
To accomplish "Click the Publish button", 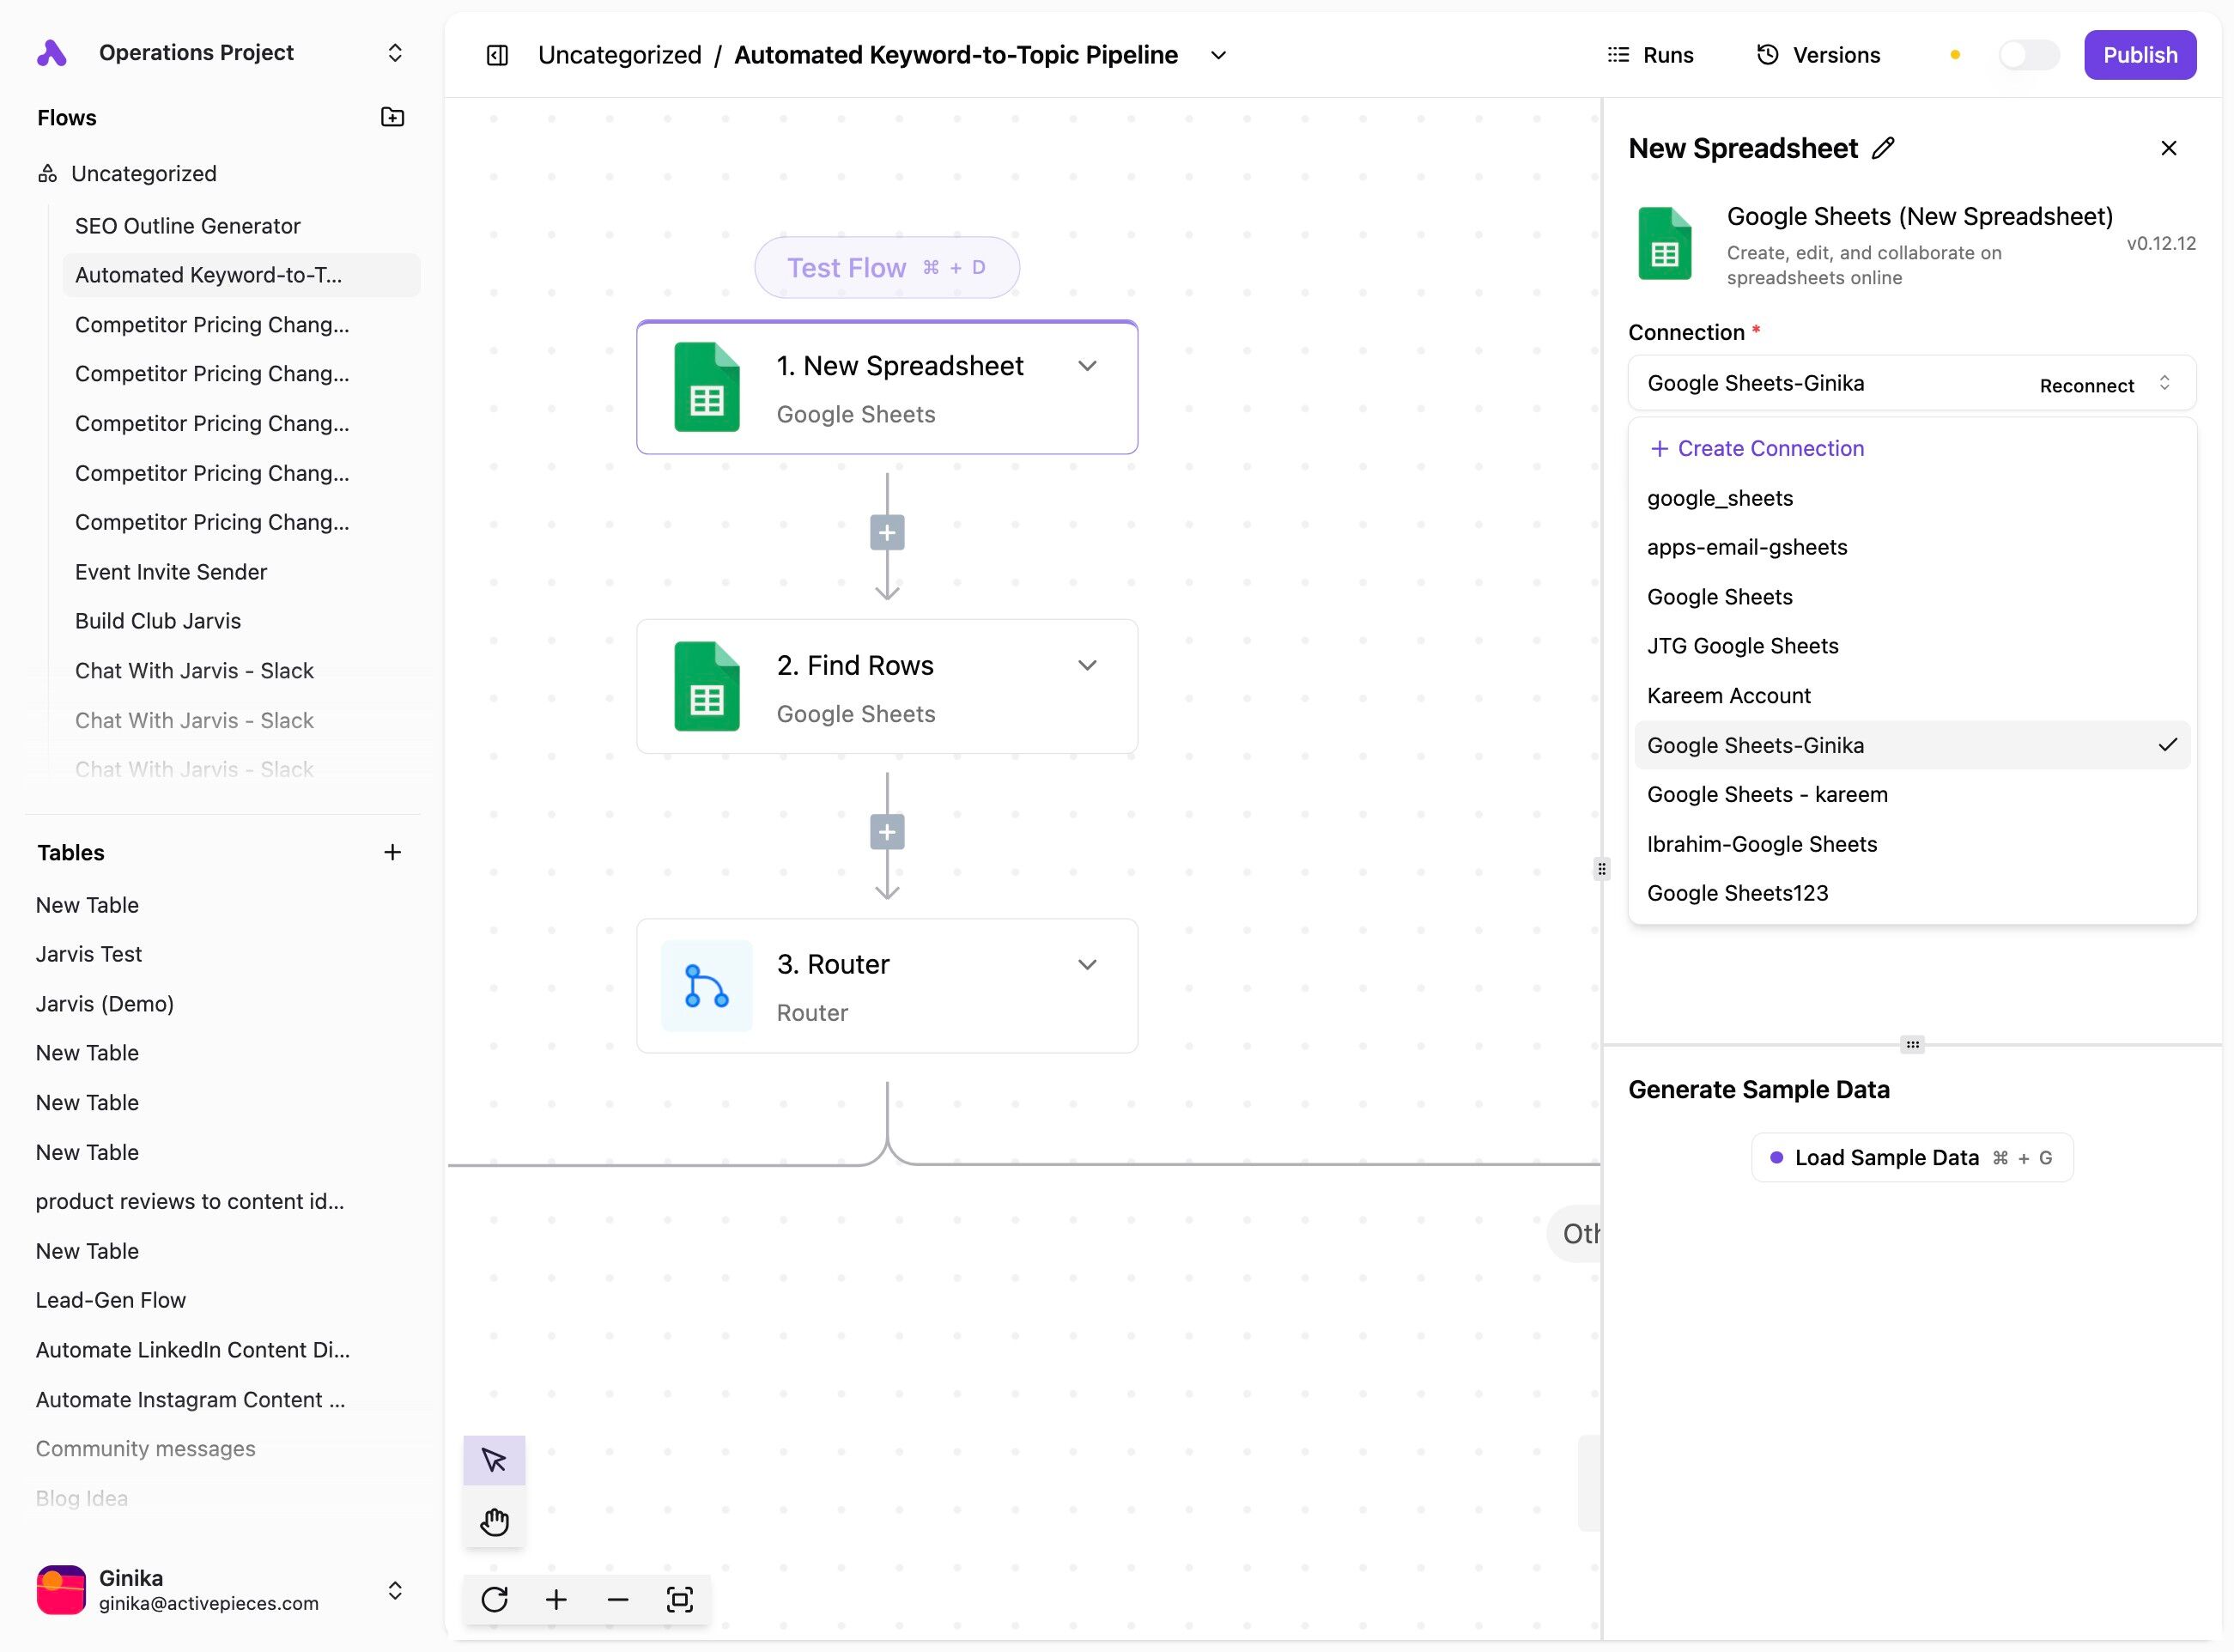I will click(x=2139, y=55).
